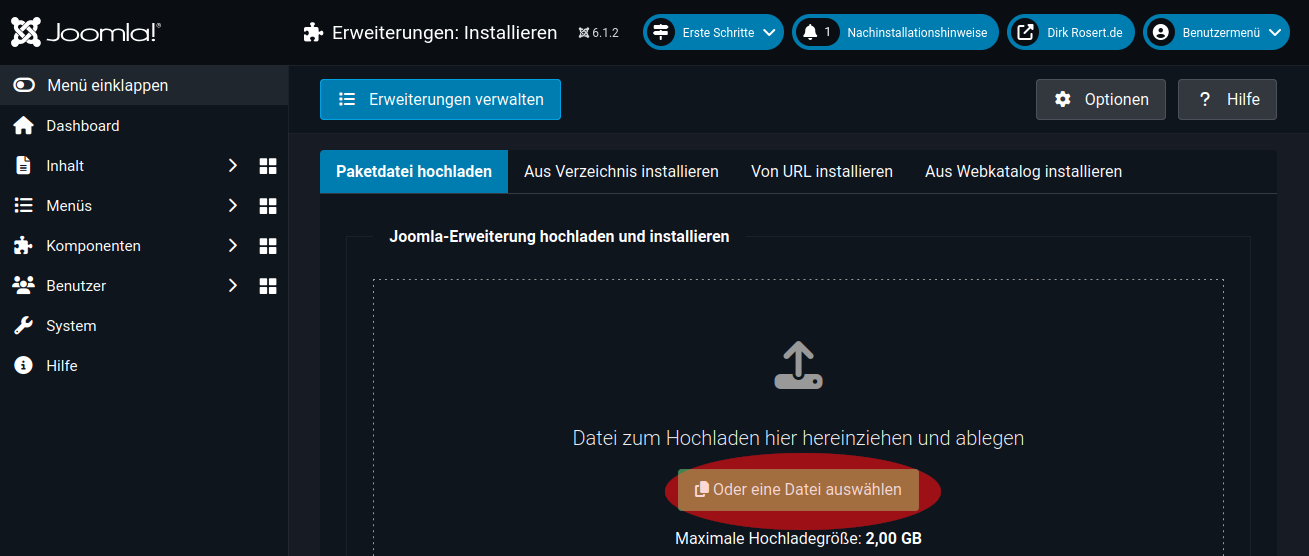Expand the Menüs submenu chevron
This screenshot has height=556, width=1309.
(233, 206)
